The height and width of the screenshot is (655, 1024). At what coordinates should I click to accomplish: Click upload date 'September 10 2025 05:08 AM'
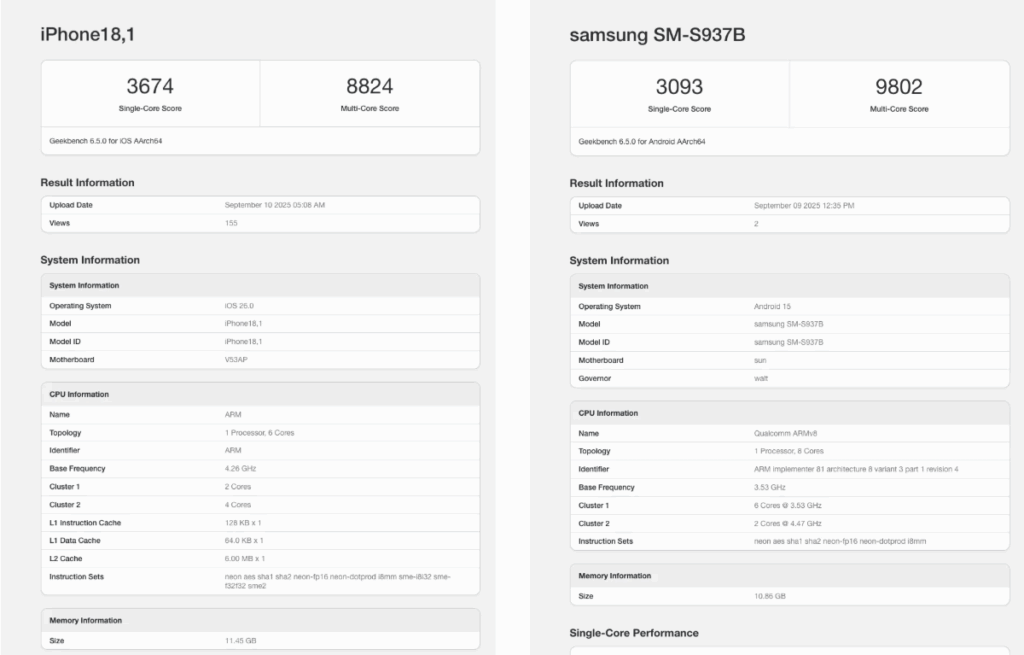pyautogui.click(x=274, y=205)
